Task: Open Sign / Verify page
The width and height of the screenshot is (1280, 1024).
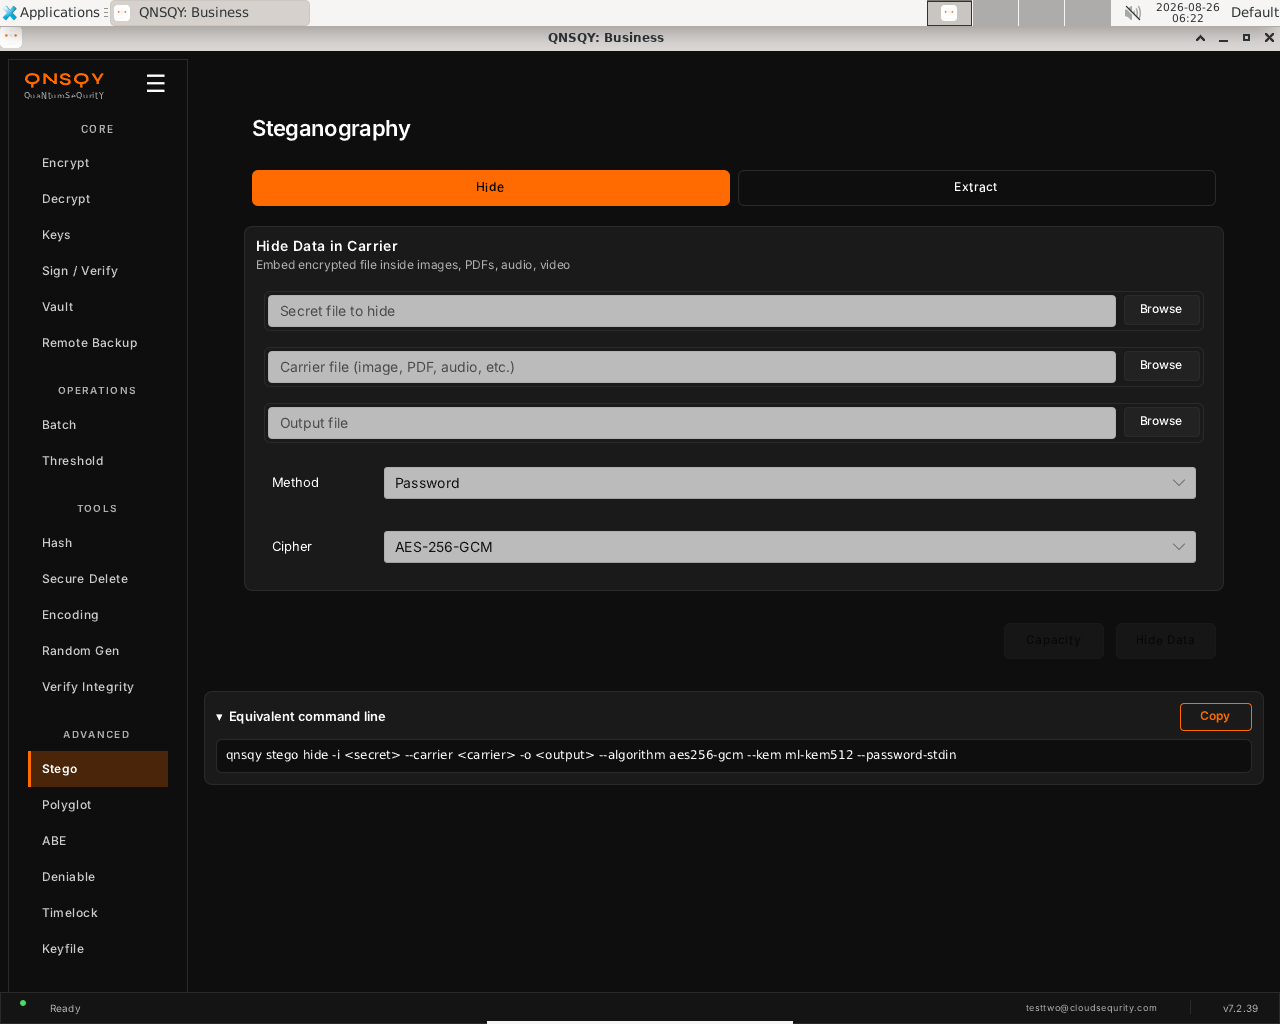Action: (x=97, y=271)
